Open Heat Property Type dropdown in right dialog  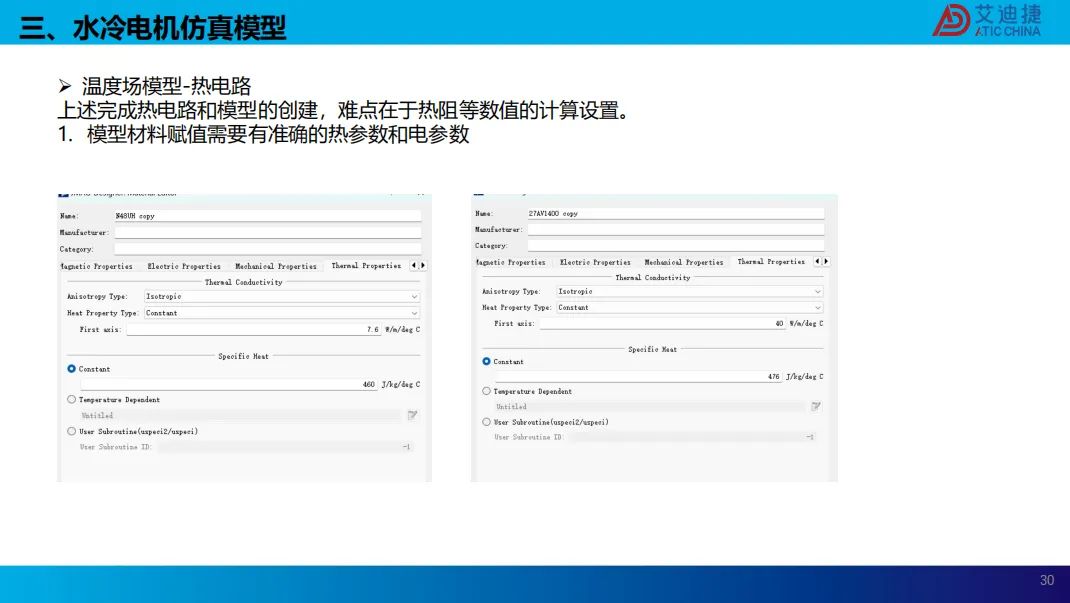689,308
